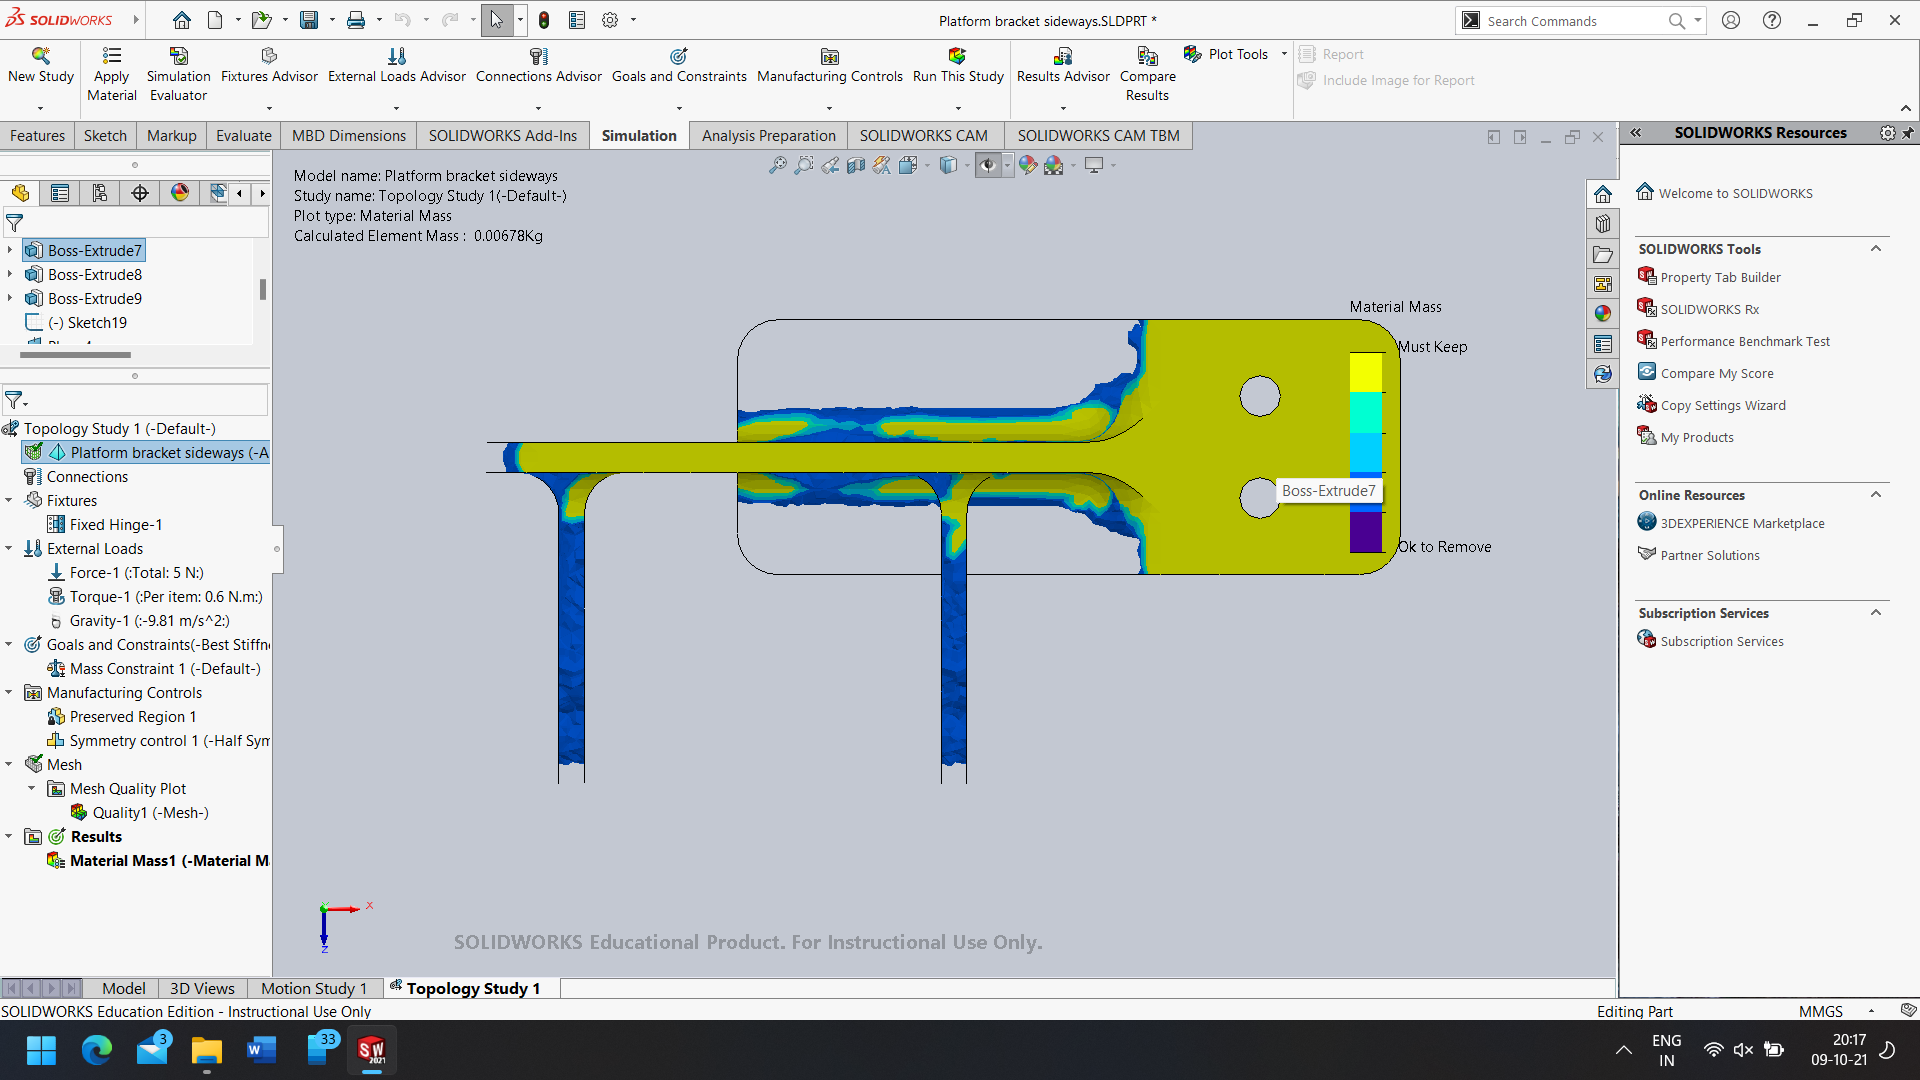Click the Rebuild traffic light icon
This screenshot has height=1080, width=1920.
pyautogui.click(x=544, y=20)
